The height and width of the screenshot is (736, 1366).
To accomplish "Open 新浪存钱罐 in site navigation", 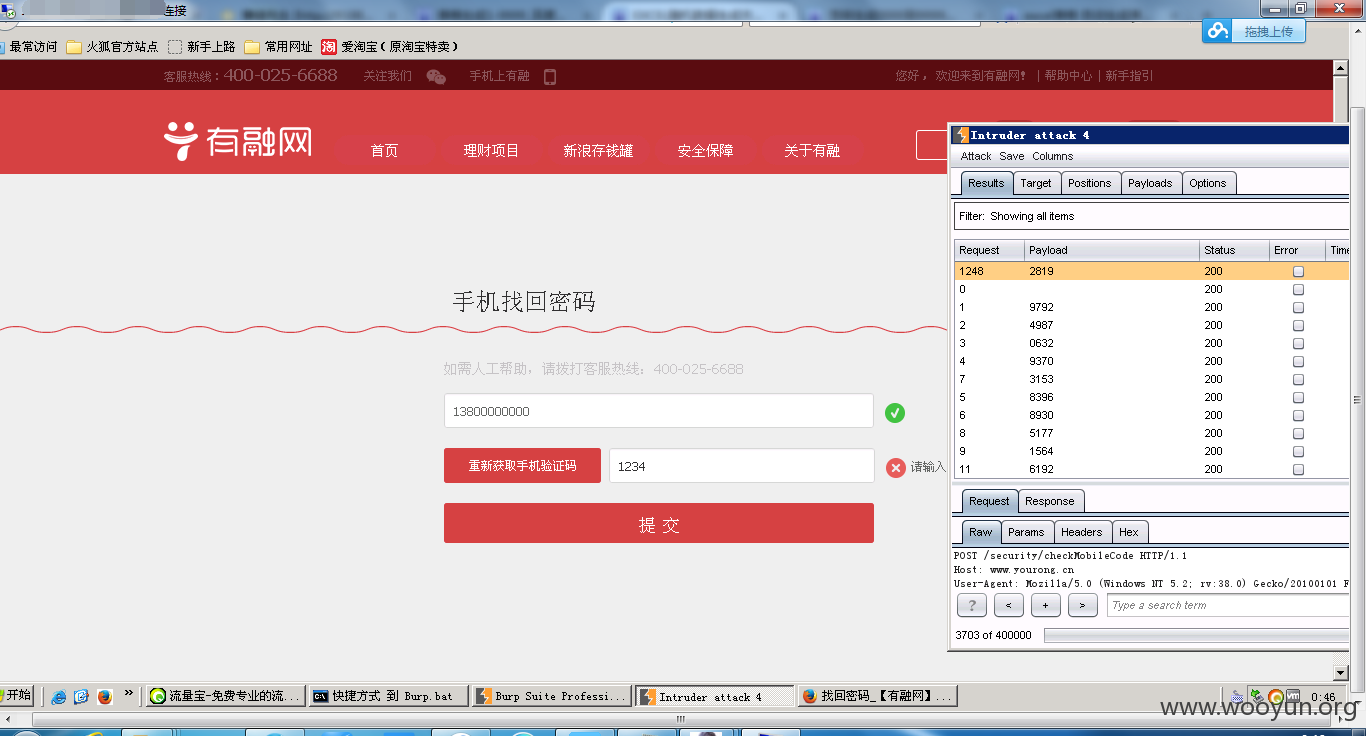I will (x=598, y=151).
